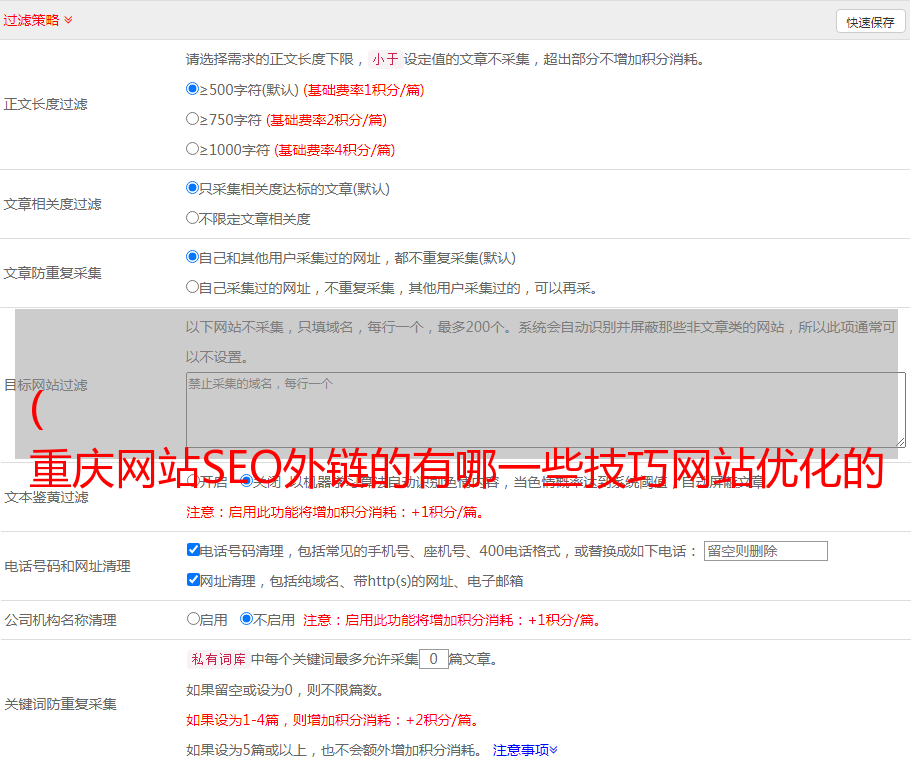This screenshot has height=768, width=912.
Task: Click the 小于 highlighted tag
Action: point(385,59)
